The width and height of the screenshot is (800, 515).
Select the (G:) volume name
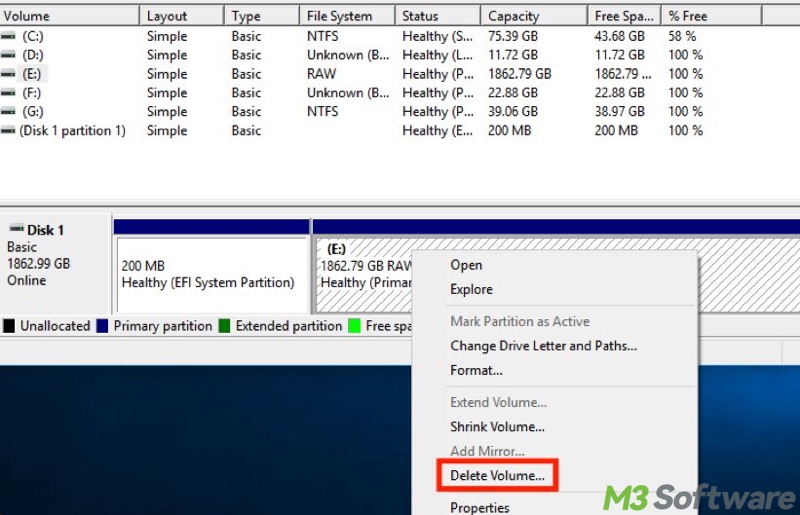coord(33,111)
